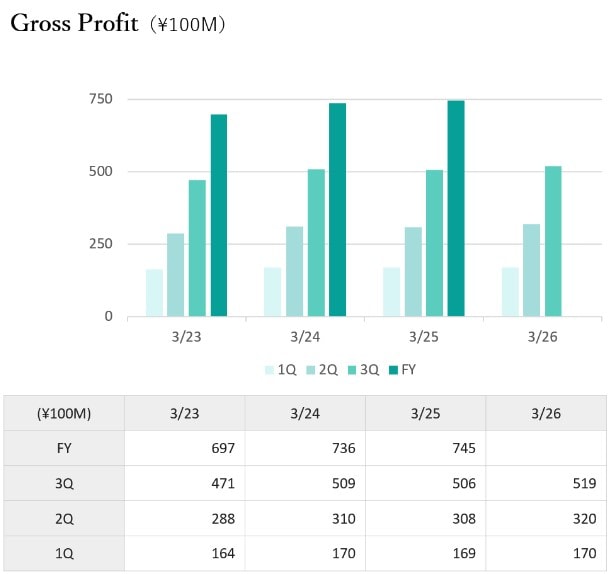Click the 3/23 1Q bar
This screenshot has height=574, width=610.
point(154,292)
